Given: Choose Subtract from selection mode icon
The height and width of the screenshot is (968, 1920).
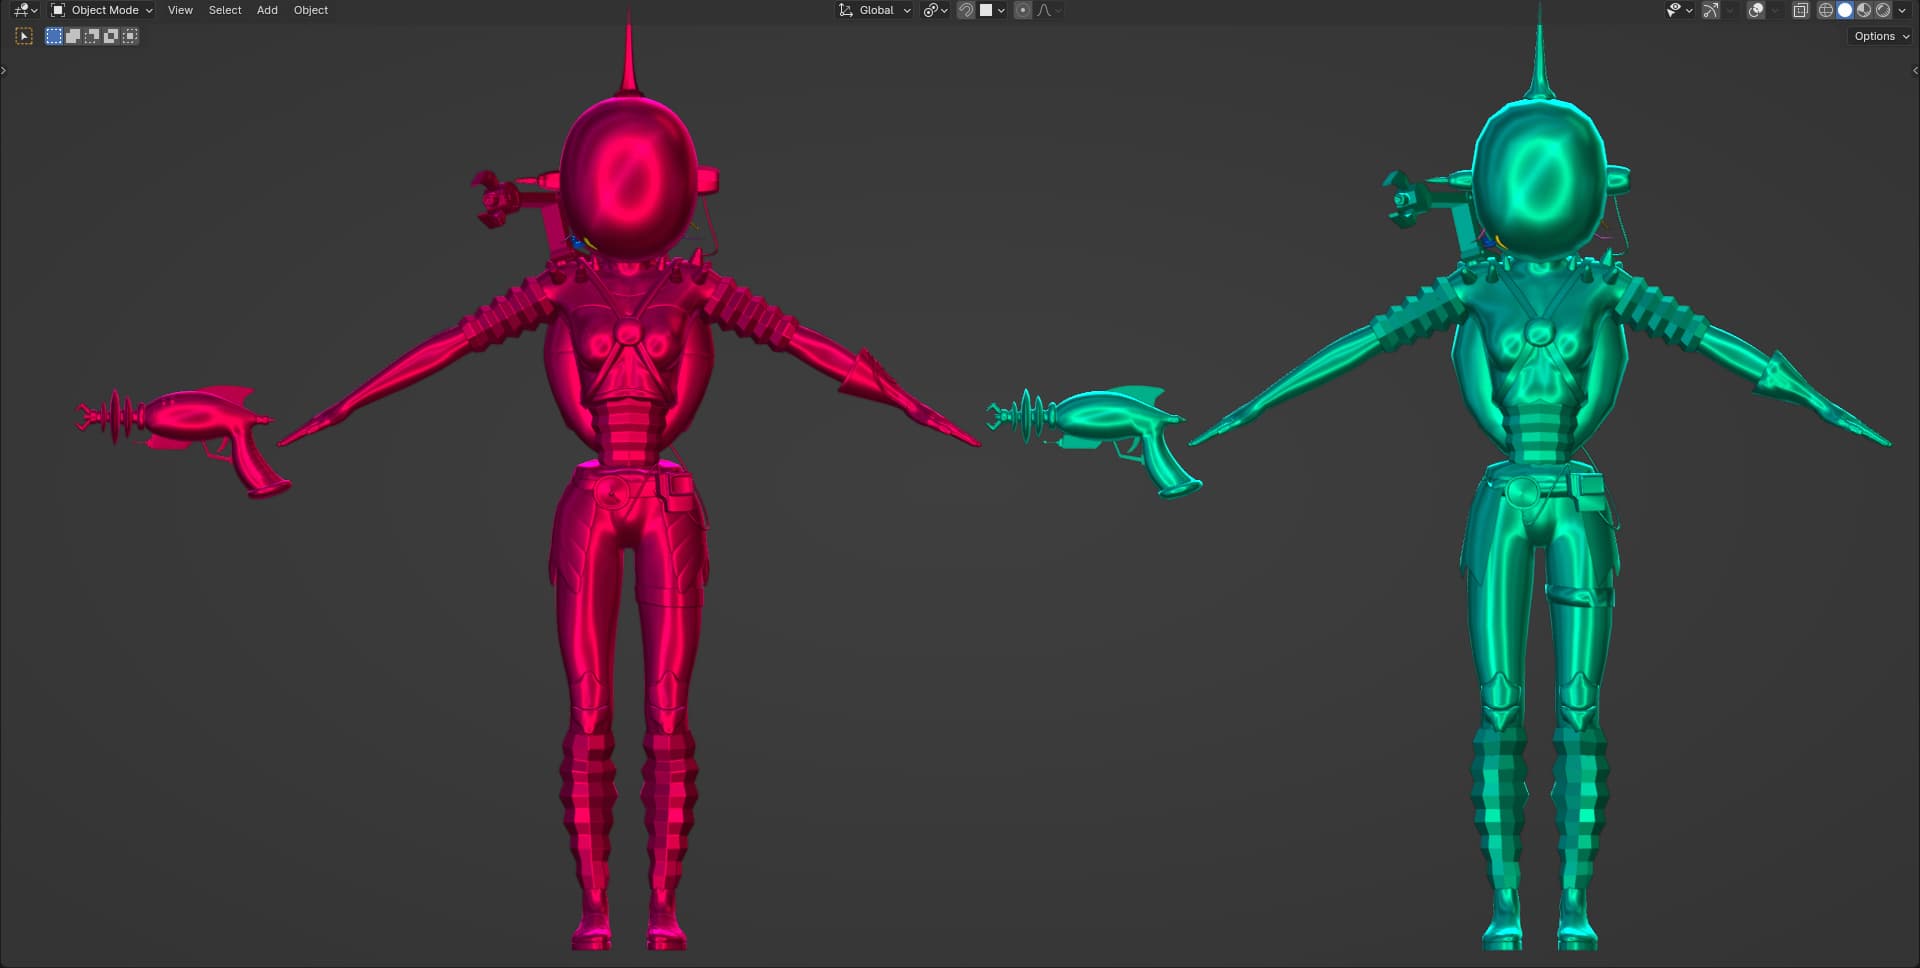Looking at the screenshot, I should coord(92,36).
